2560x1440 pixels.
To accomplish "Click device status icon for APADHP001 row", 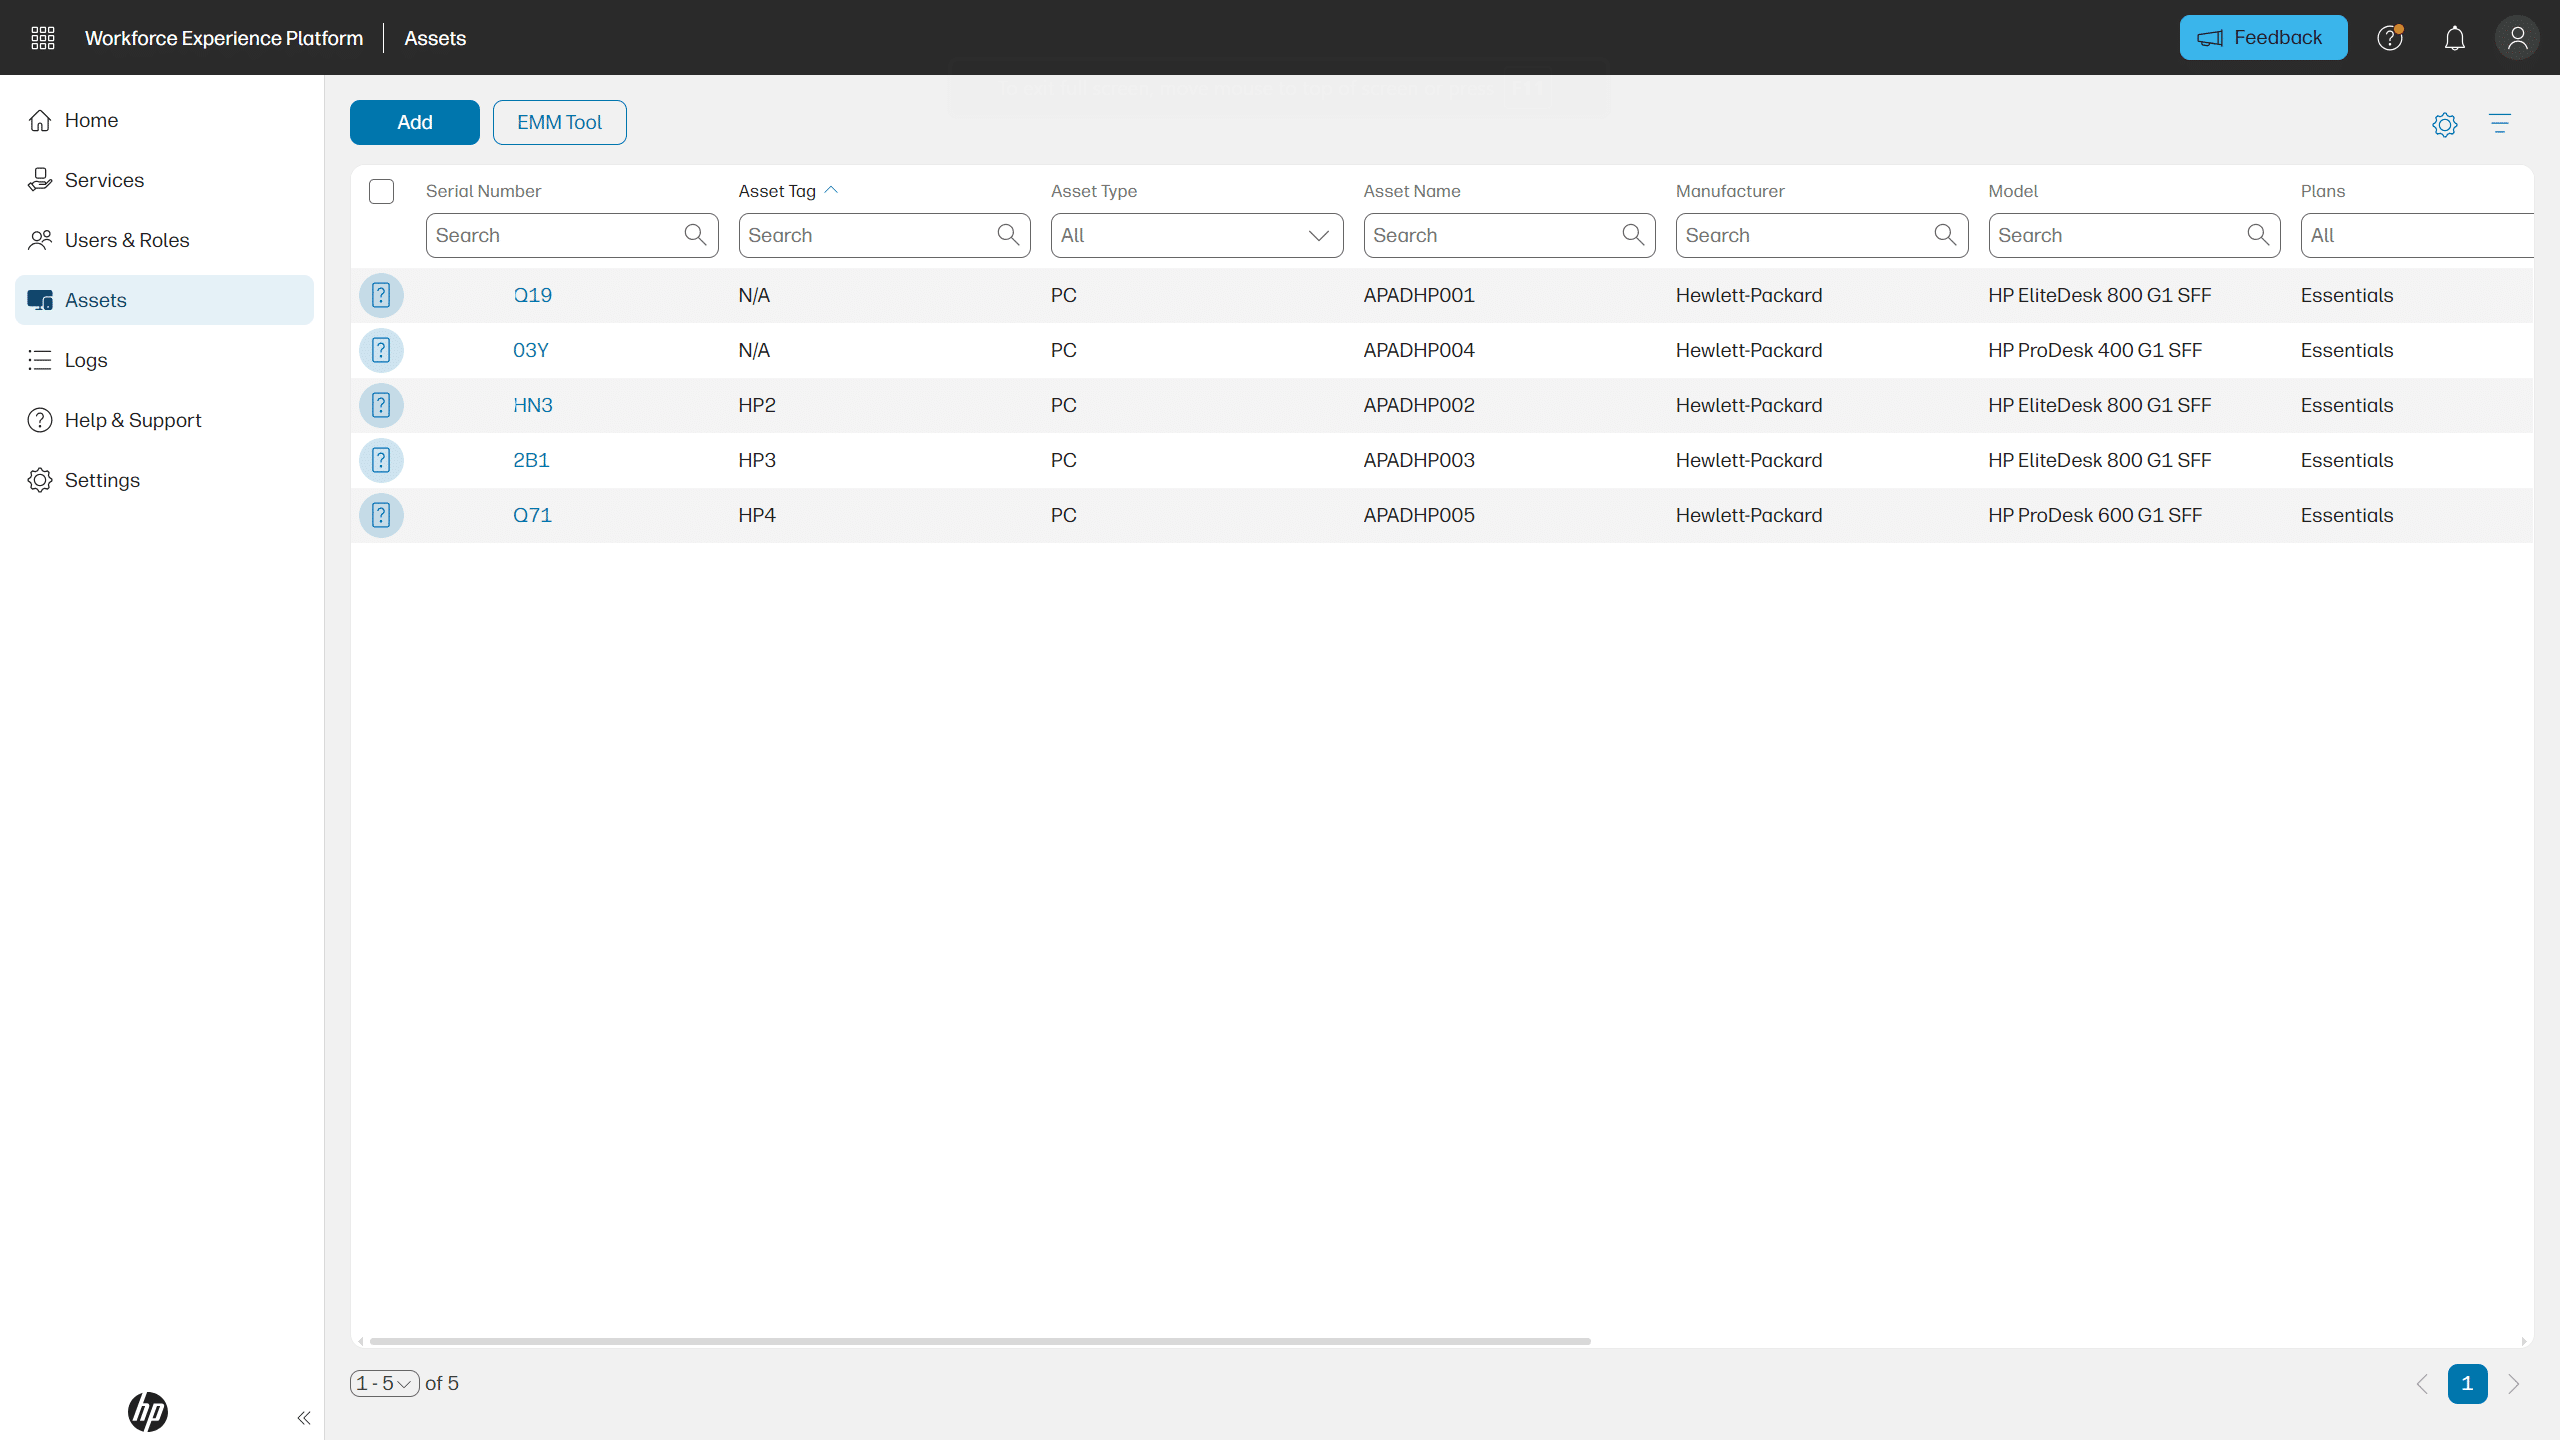I will (381, 296).
